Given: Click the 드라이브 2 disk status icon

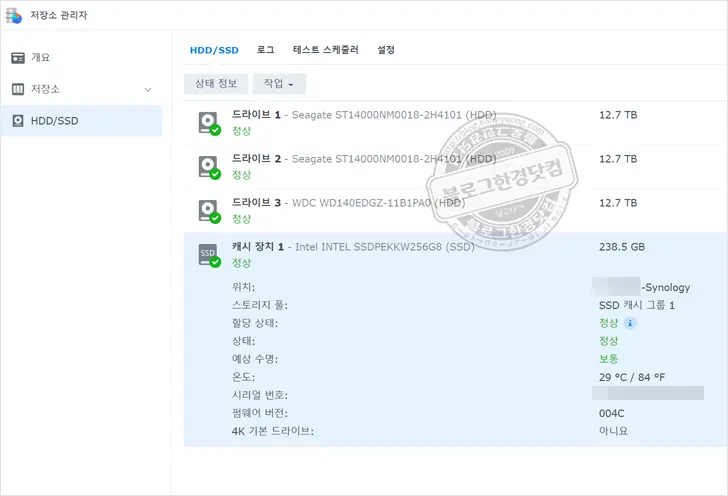Looking at the screenshot, I should (208, 167).
